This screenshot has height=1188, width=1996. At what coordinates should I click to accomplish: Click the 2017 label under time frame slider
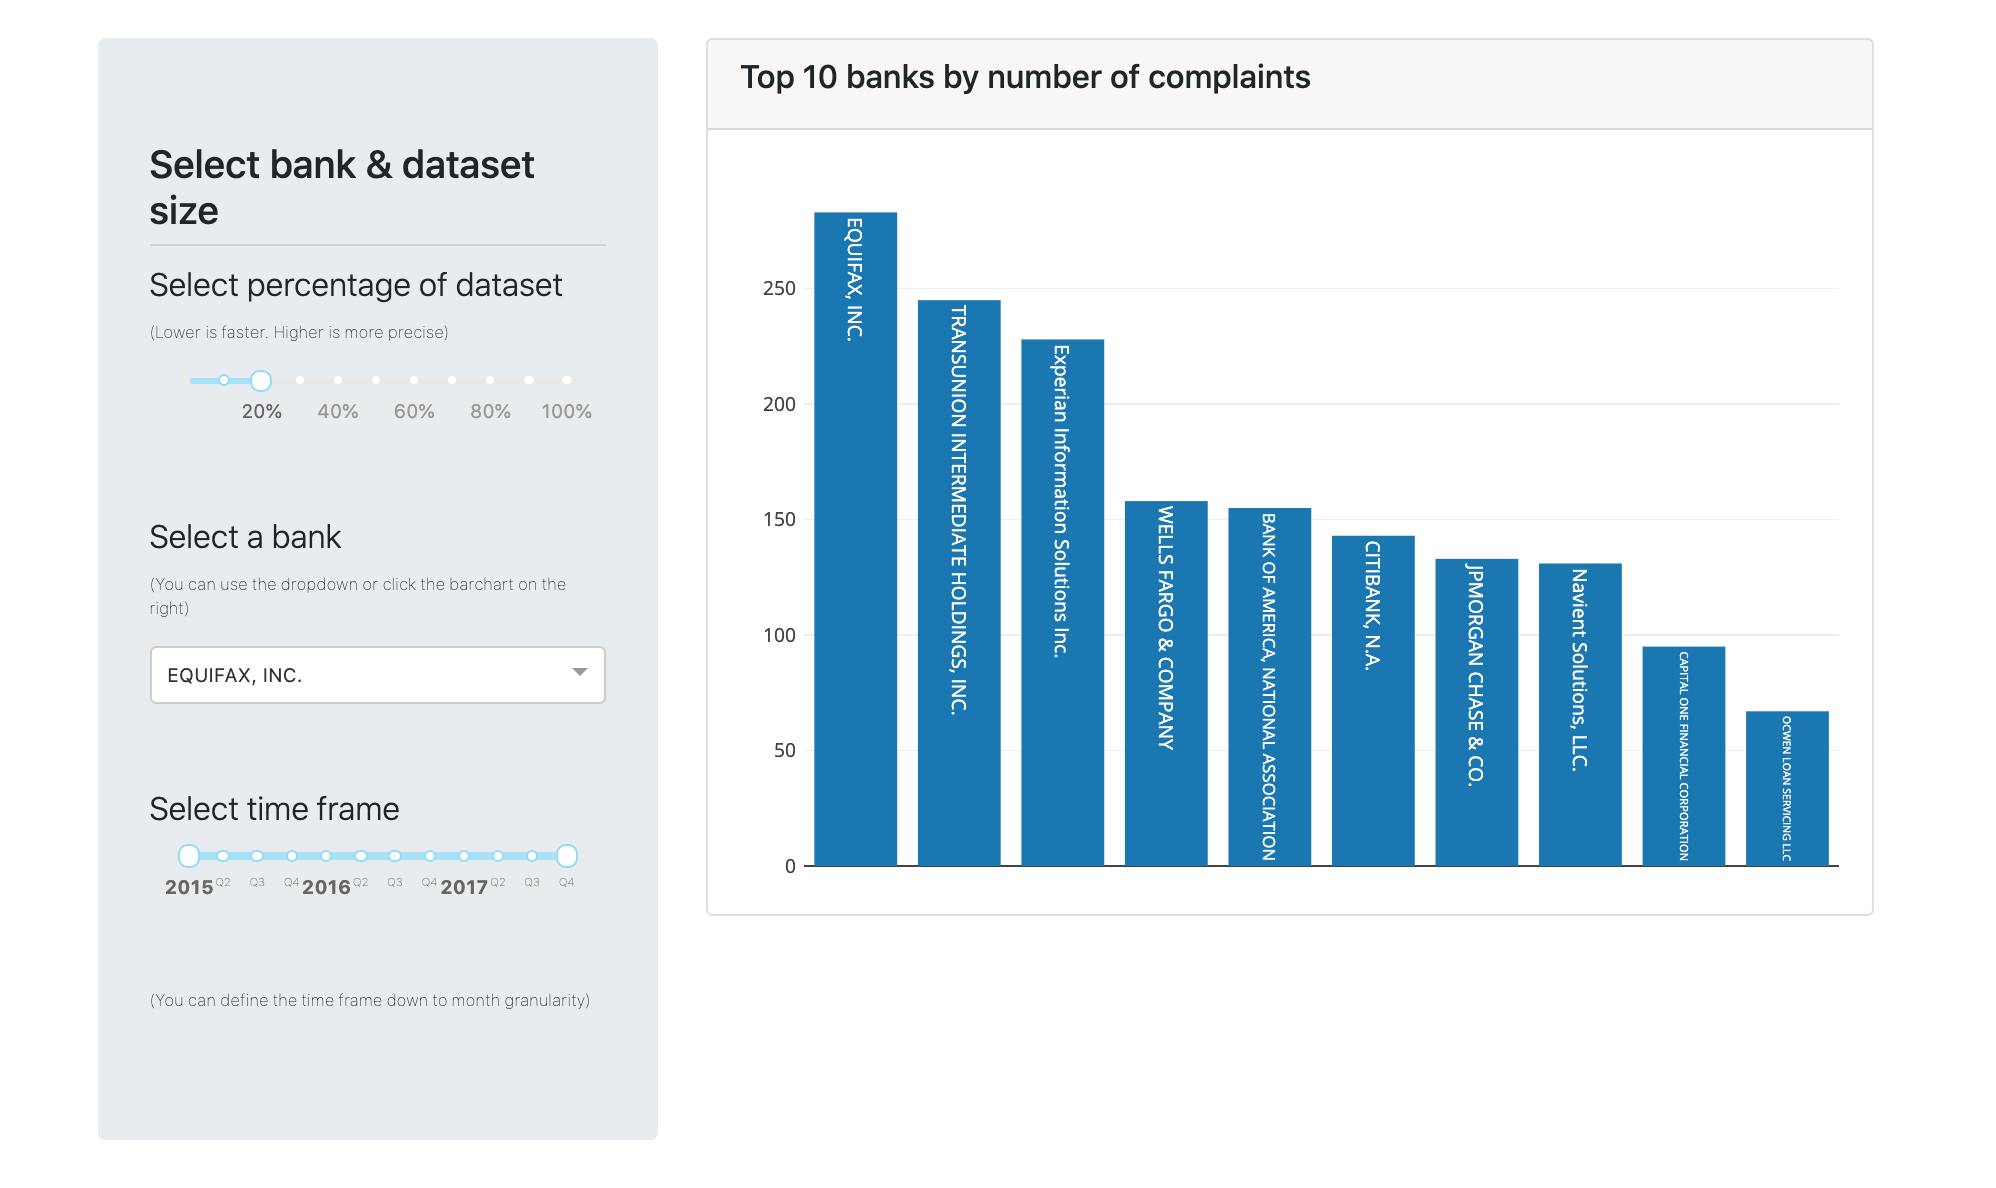tap(464, 887)
